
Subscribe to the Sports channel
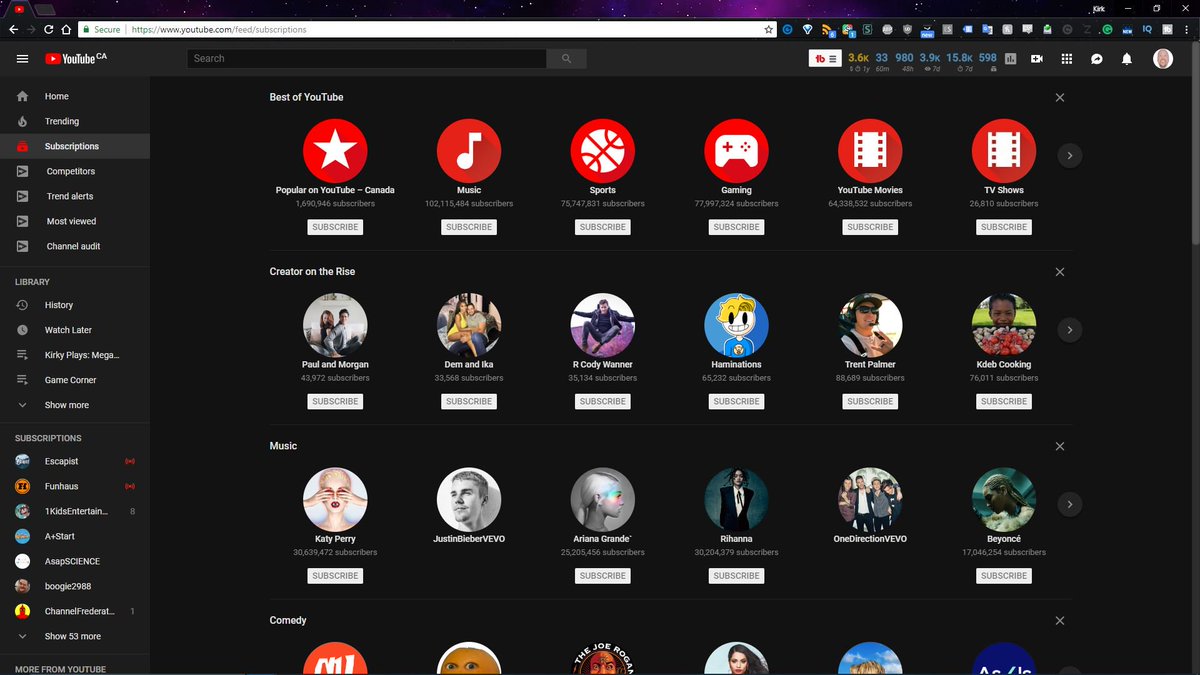pos(603,227)
